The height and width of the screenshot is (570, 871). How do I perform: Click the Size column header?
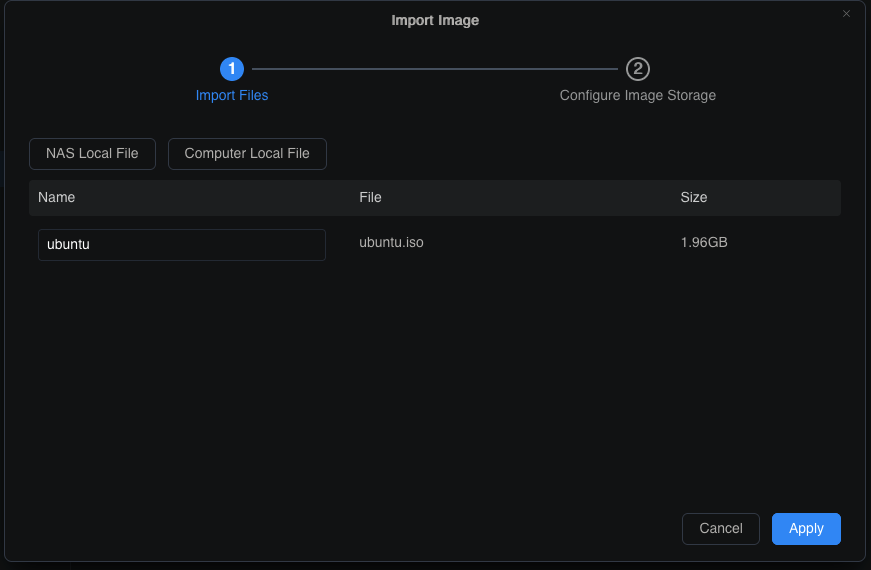click(x=694, y=198)
